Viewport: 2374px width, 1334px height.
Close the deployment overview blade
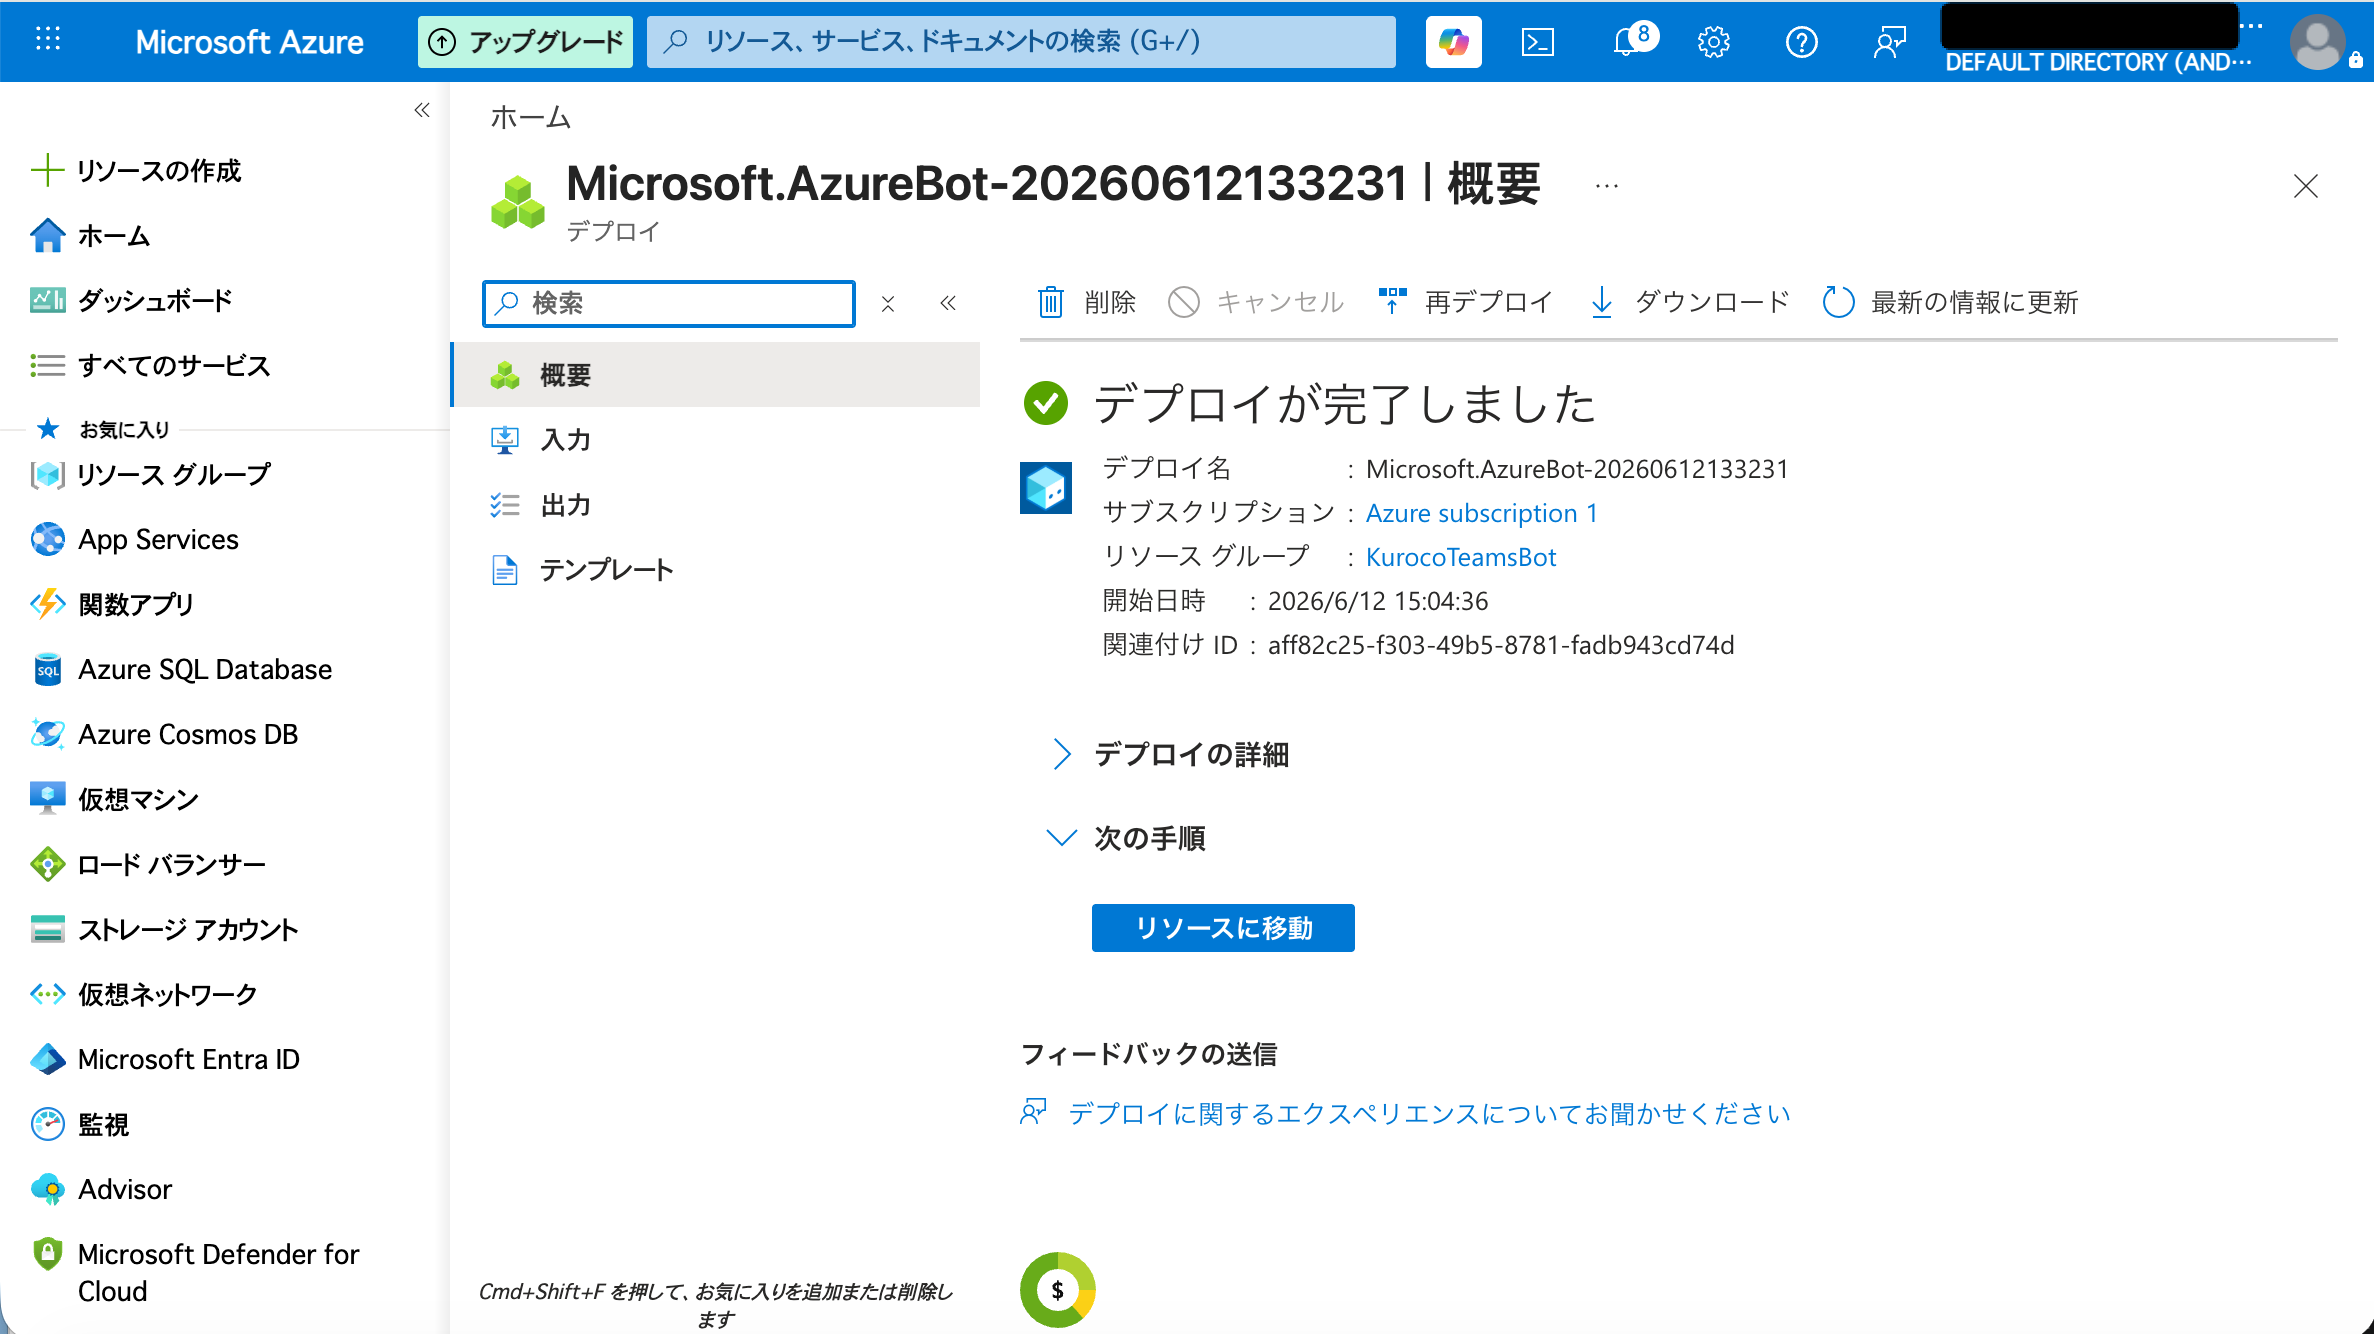2306,186
